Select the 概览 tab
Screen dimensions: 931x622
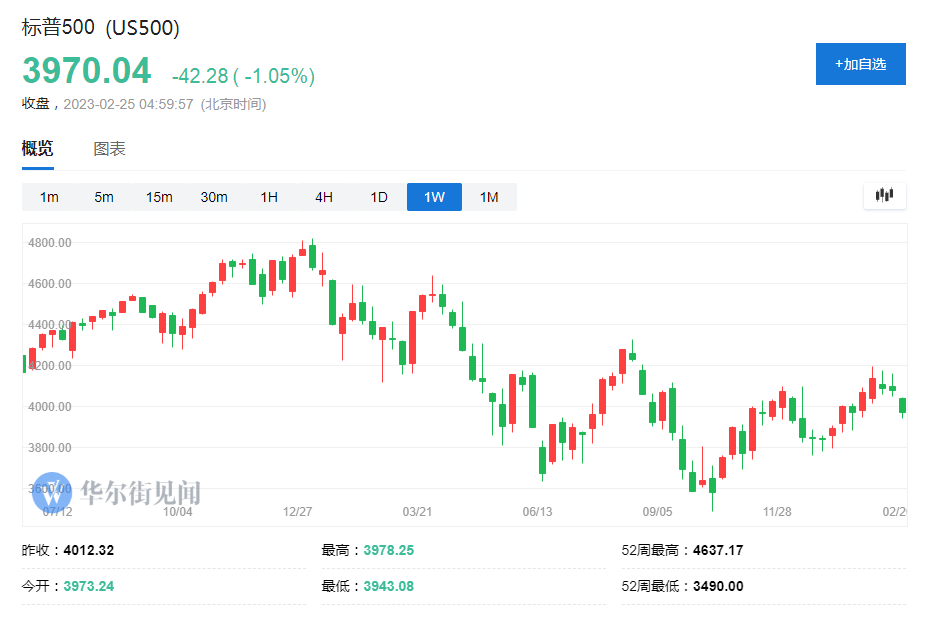click(x=36, y=148)
